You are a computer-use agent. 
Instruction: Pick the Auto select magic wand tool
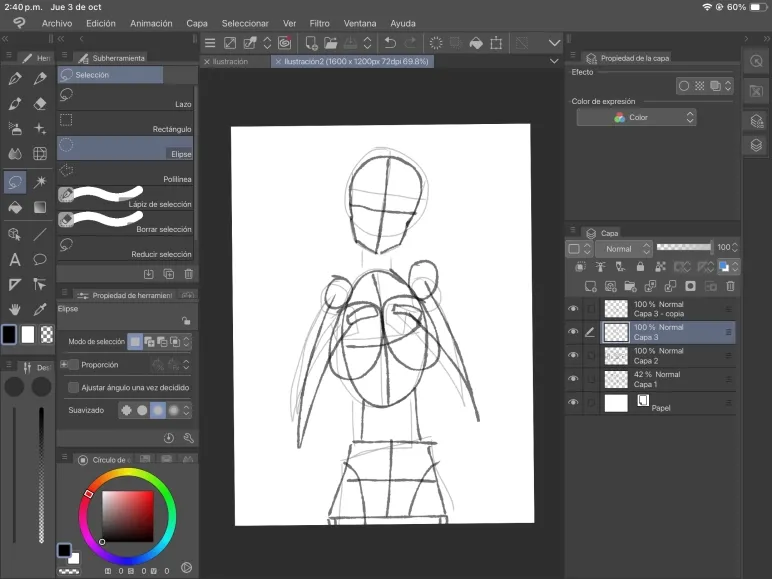pyautogui.click(x=40, y=182)
